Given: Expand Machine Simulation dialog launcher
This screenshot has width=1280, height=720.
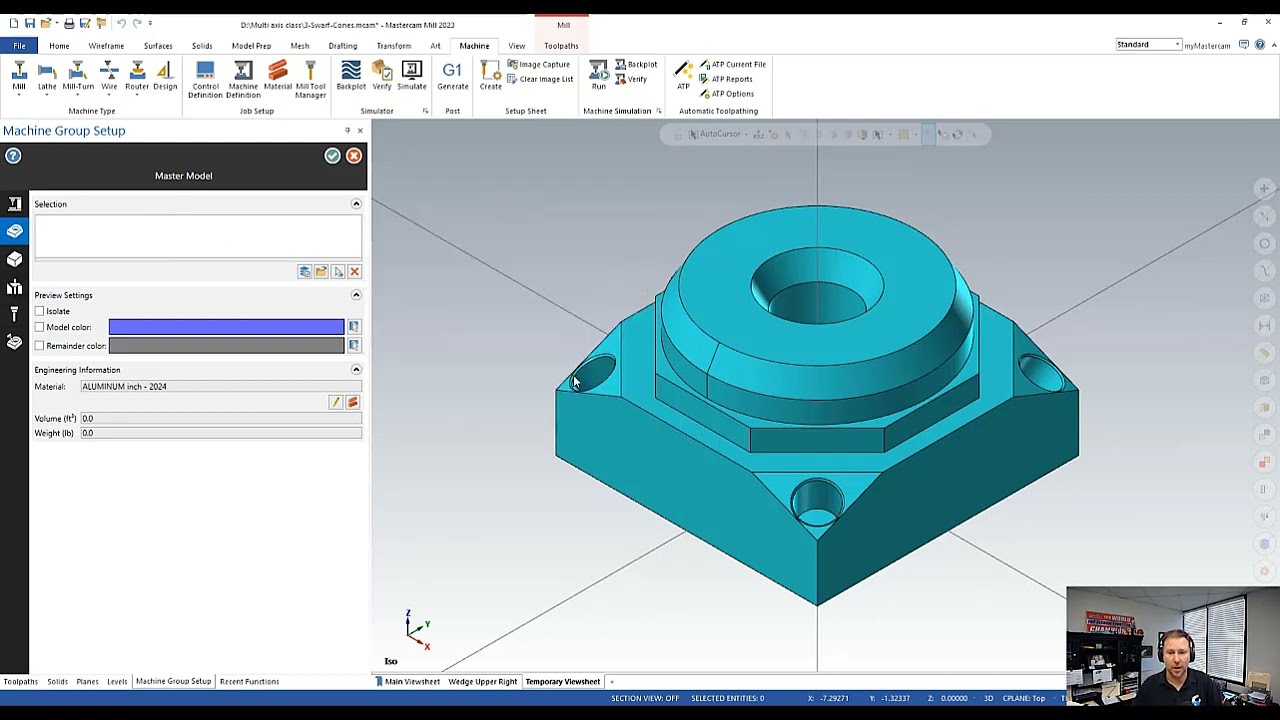Looking at the screenshot, I should point(658,111).
